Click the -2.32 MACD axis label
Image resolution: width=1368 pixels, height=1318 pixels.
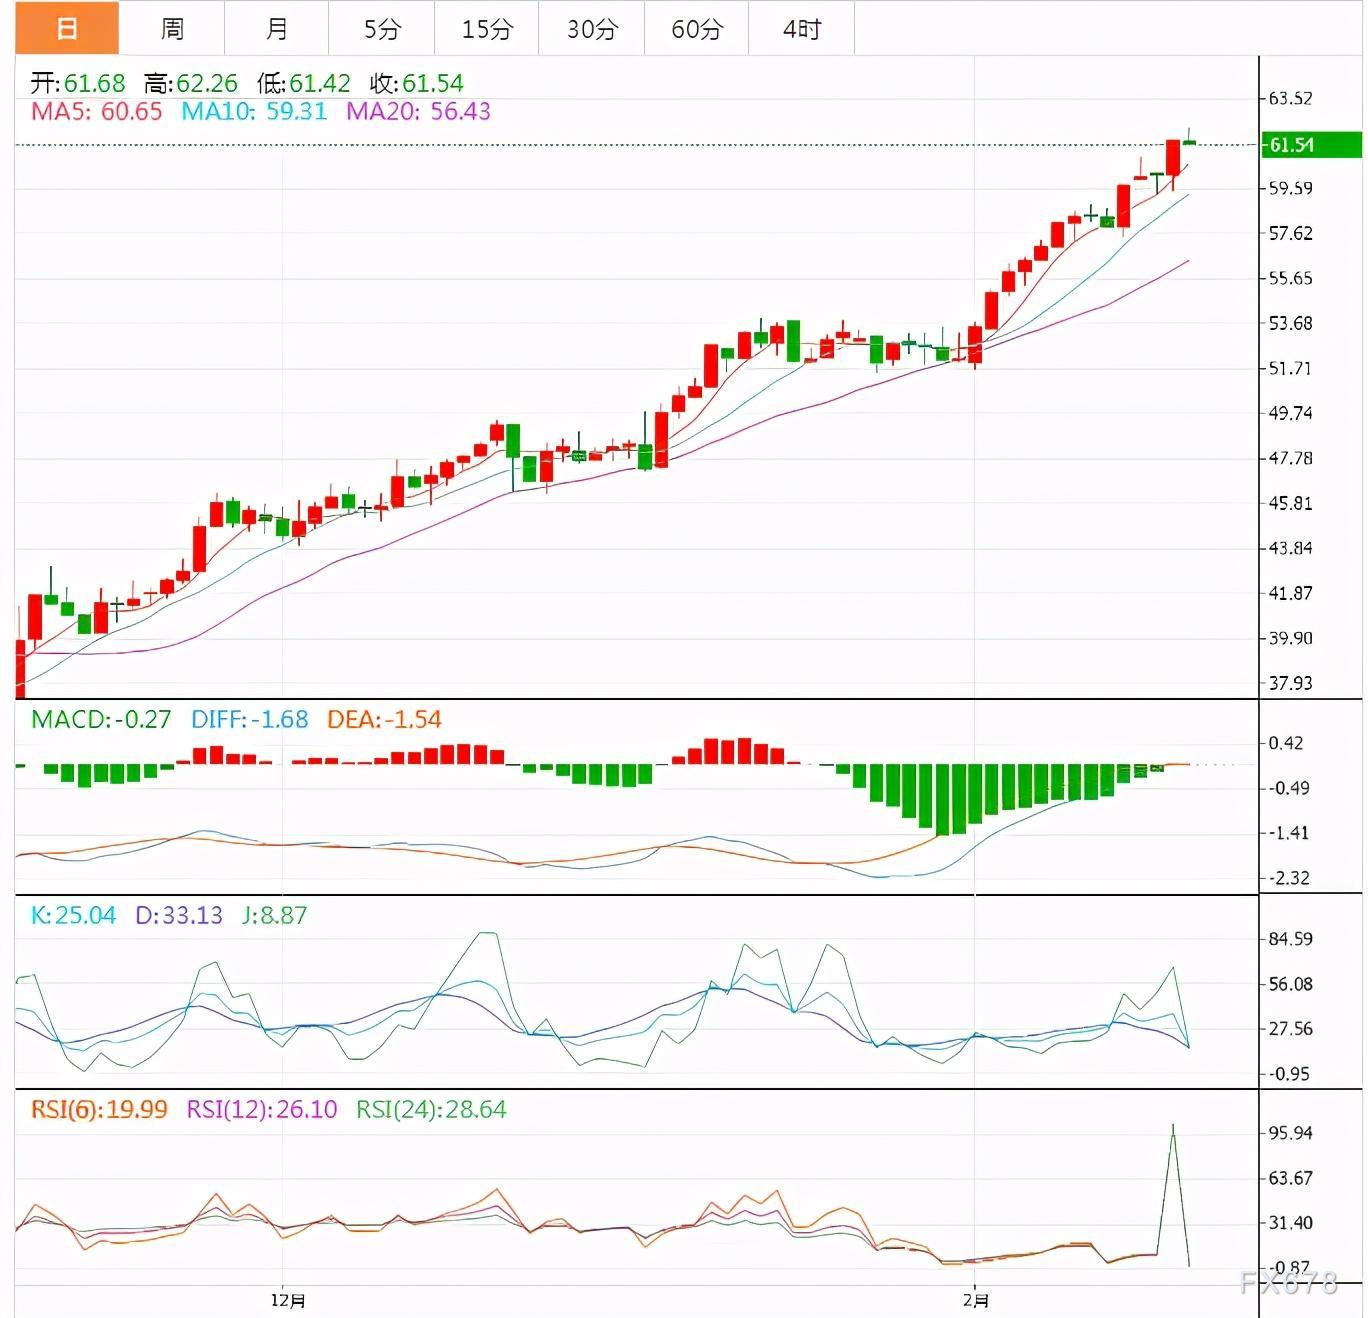point(1288,878)
